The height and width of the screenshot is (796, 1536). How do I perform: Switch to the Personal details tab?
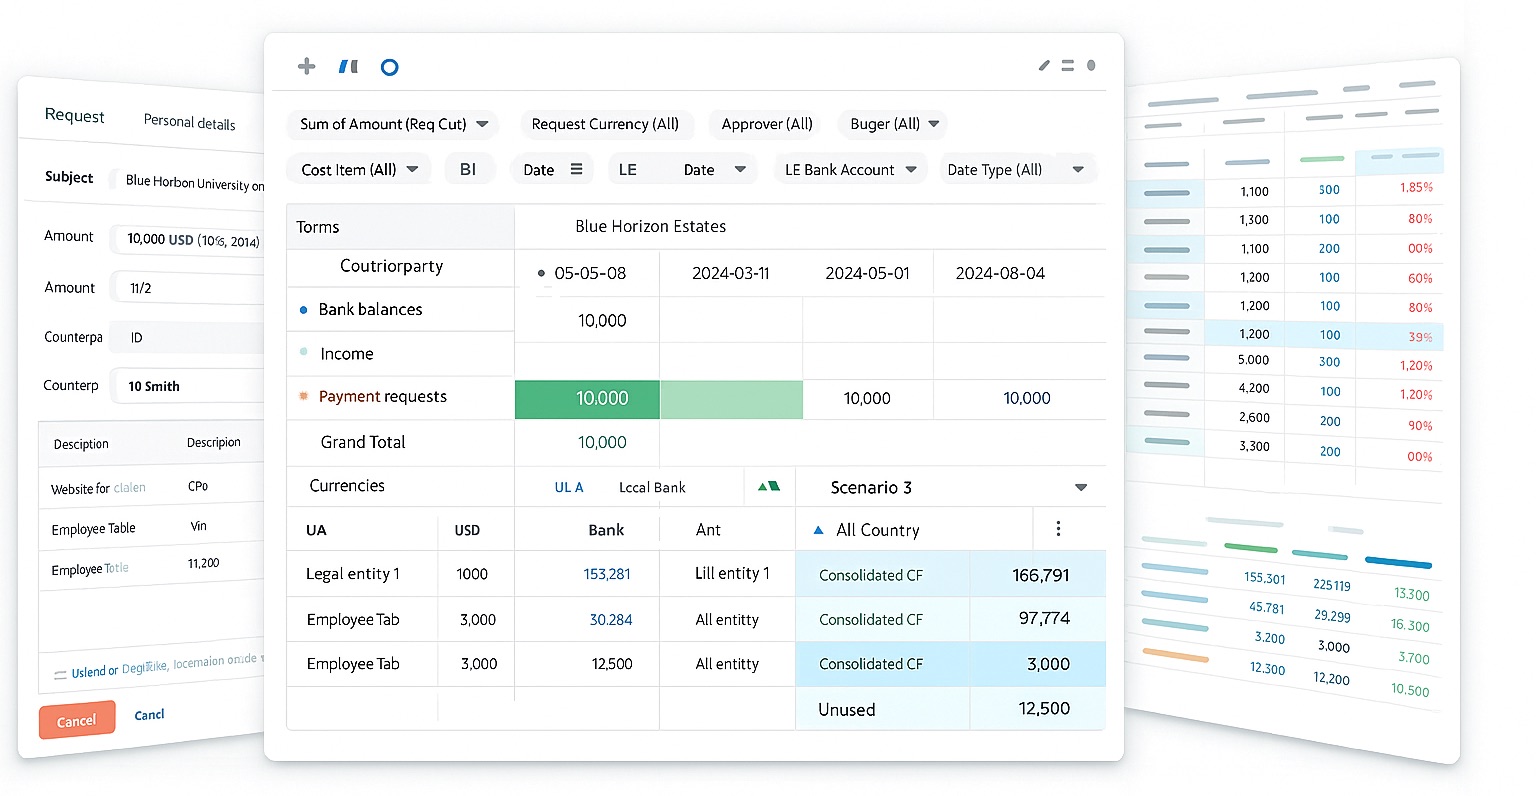tap(189, 122)
